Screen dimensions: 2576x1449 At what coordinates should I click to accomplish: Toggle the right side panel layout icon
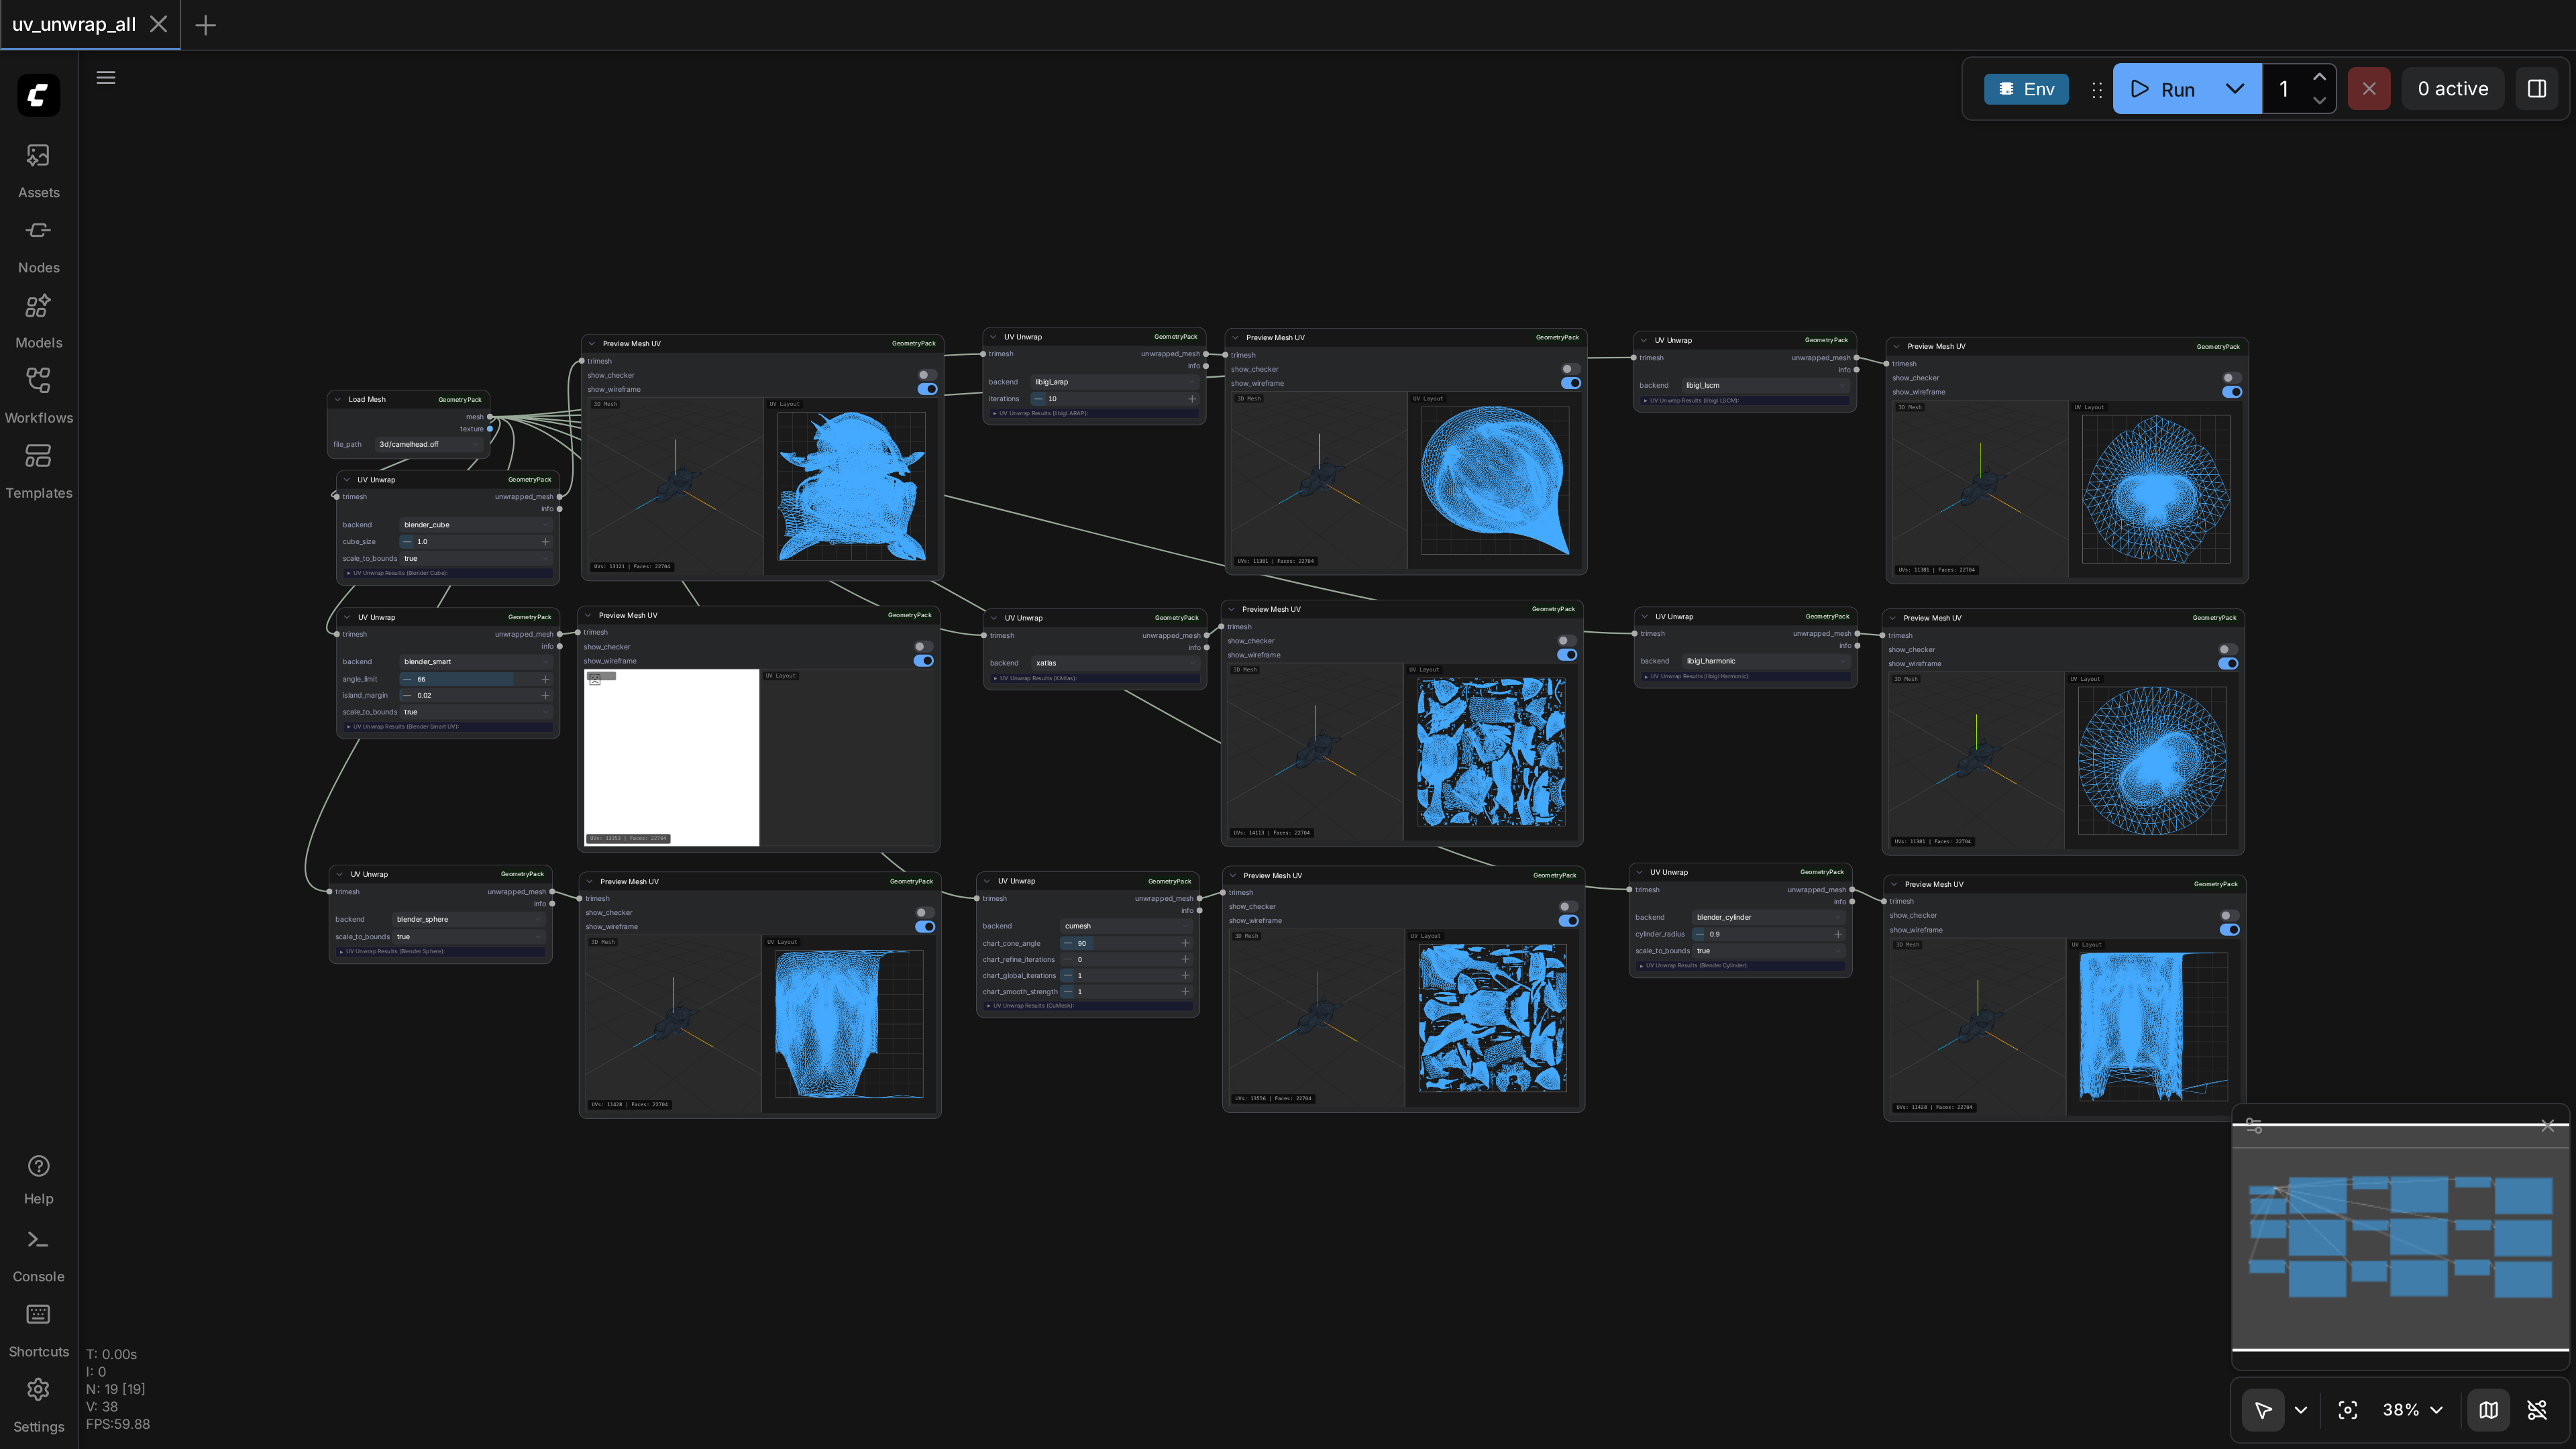(2537, 89)
